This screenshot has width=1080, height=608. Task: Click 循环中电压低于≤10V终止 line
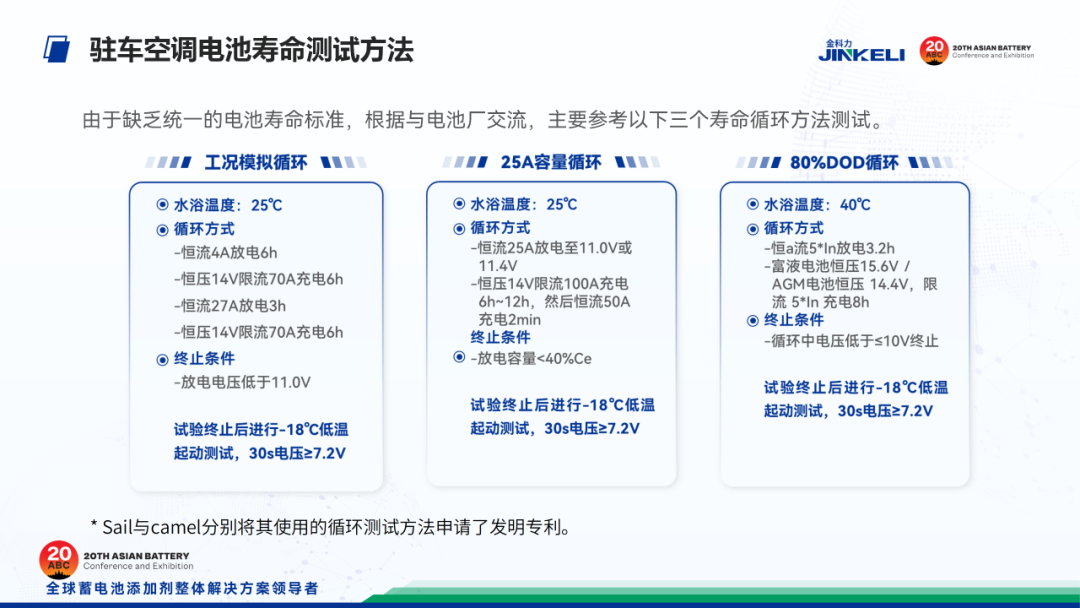click(851, 341)
